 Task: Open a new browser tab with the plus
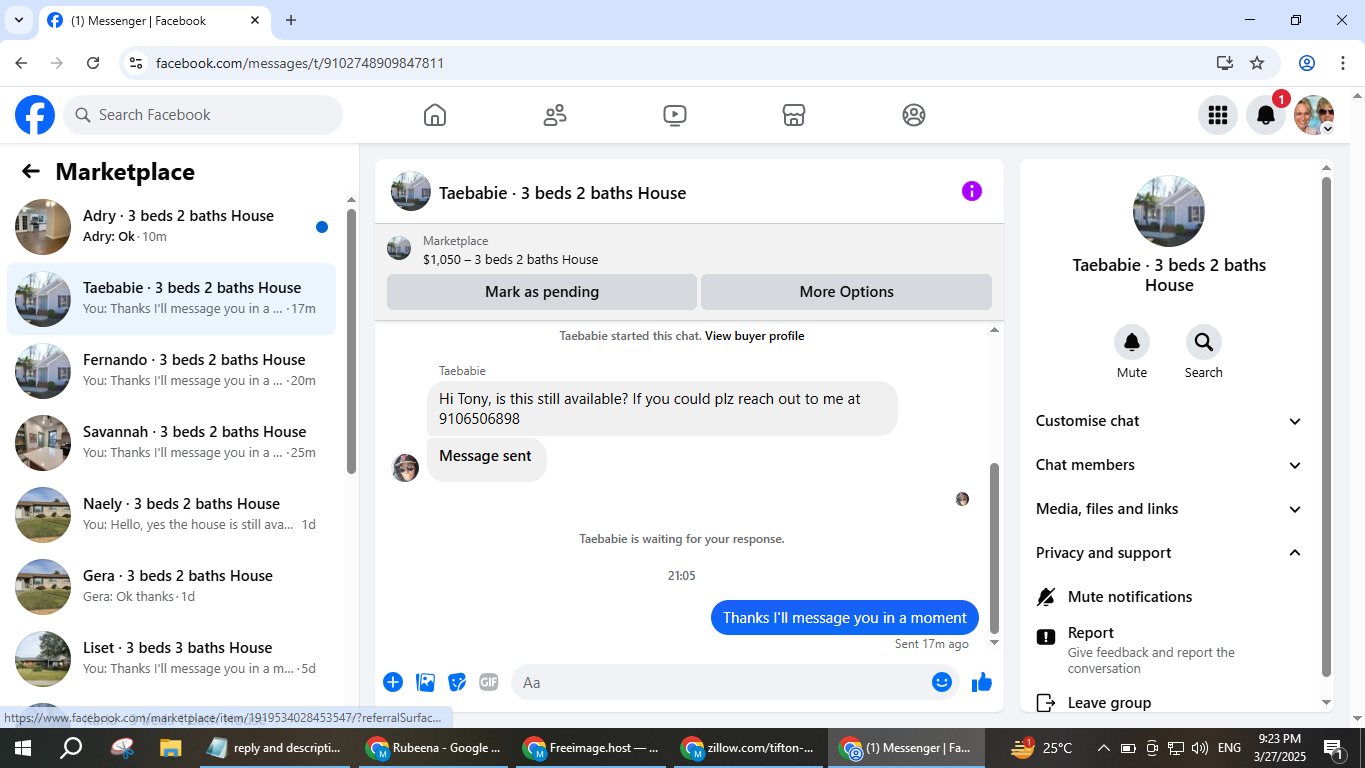pyautogui.click(x=291, y=20)
